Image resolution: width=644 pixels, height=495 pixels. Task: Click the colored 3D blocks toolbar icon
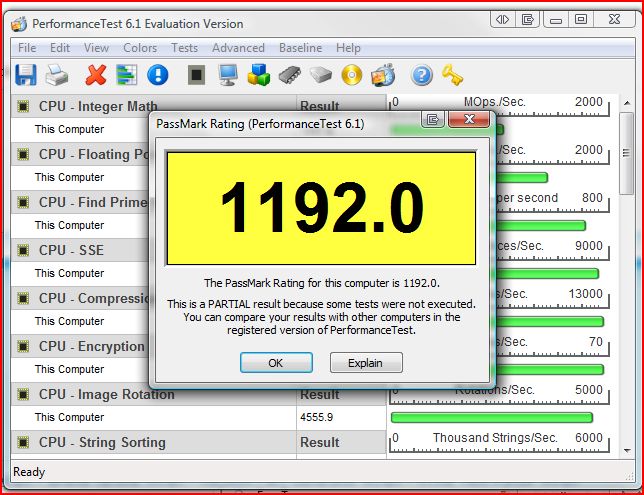coord(259,75)
